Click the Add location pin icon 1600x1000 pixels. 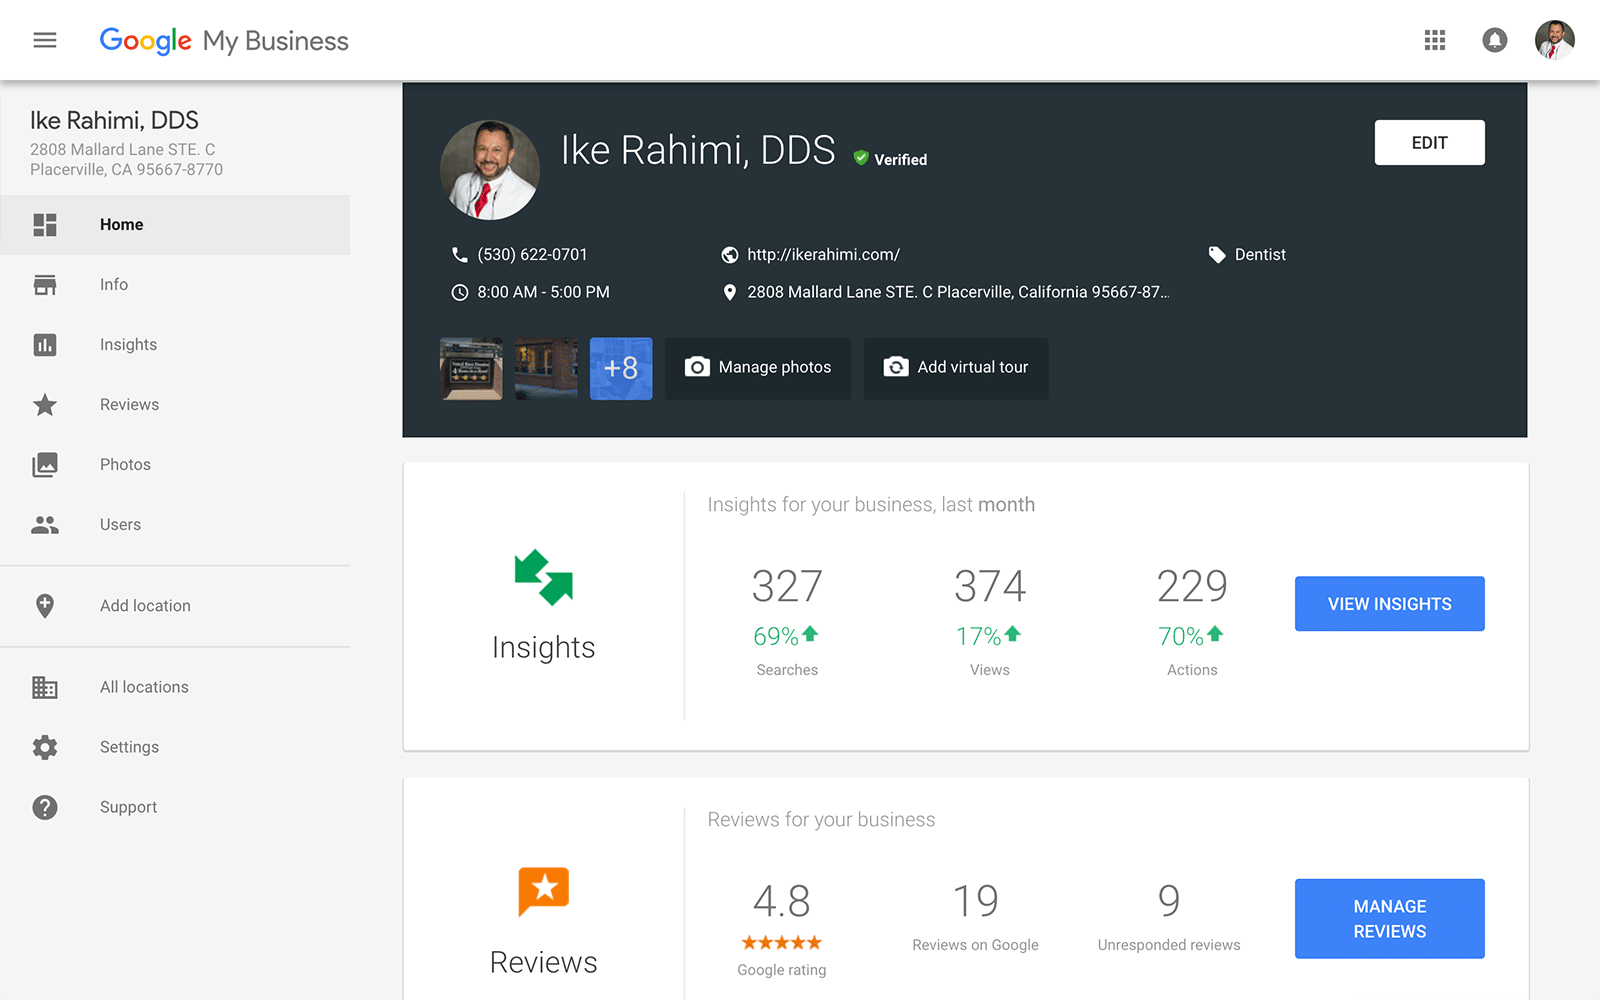[x=45, y=606]
